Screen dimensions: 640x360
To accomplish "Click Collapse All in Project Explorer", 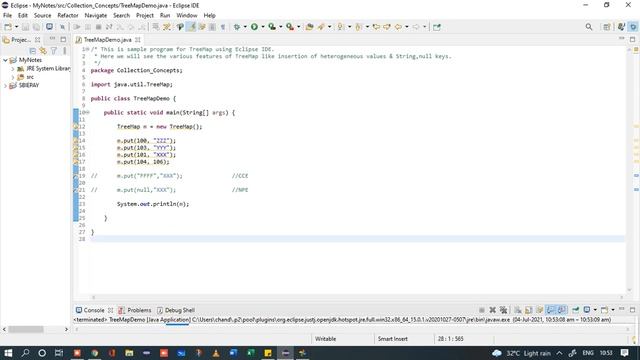I will [x=33, y=51].
